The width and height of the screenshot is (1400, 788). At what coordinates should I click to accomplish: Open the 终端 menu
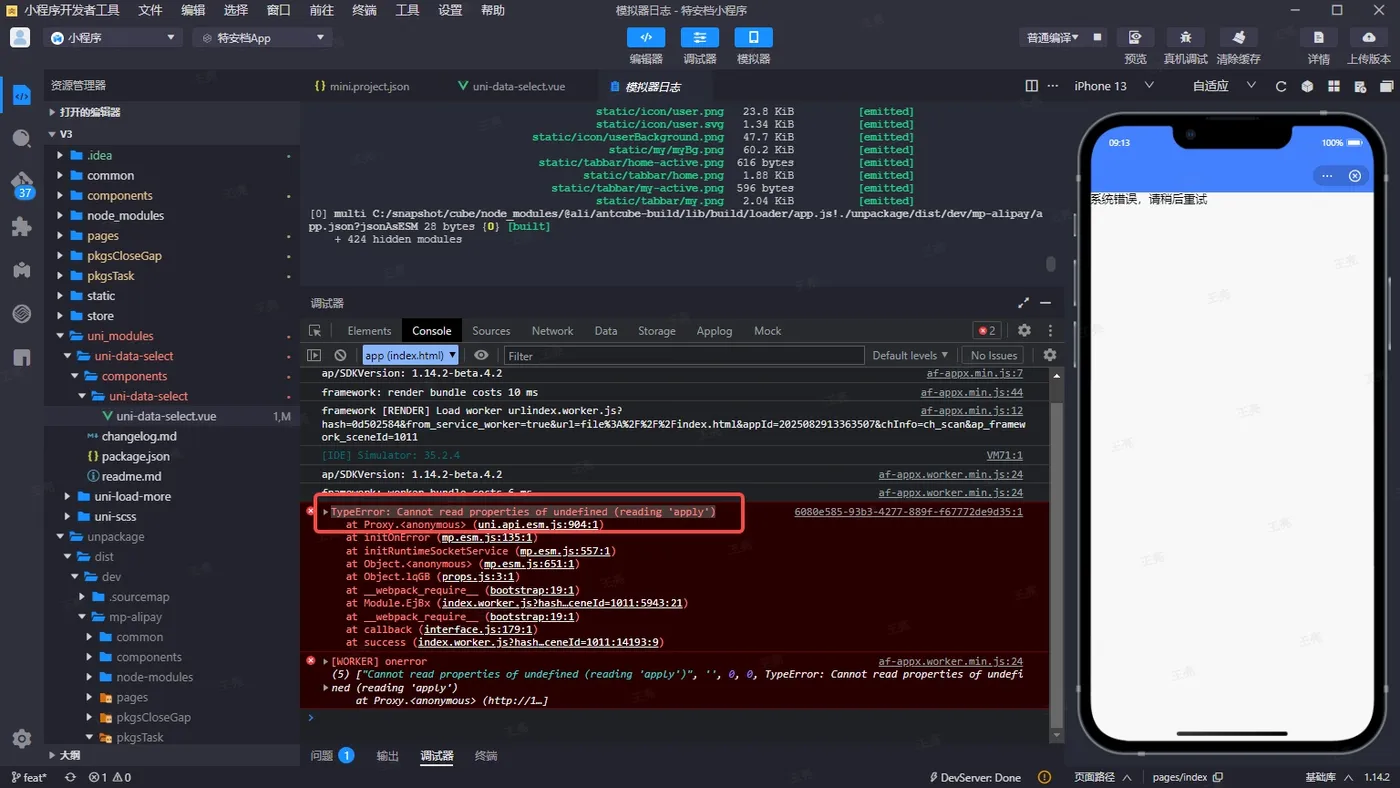364,10
